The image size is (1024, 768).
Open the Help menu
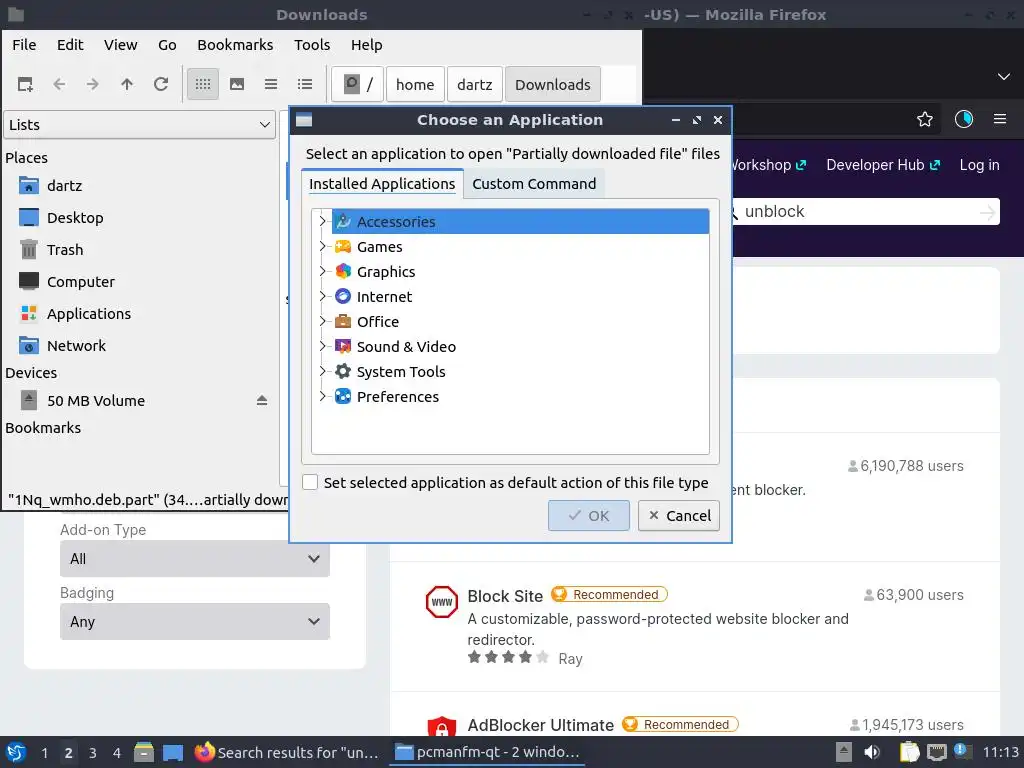pos(366,44)
